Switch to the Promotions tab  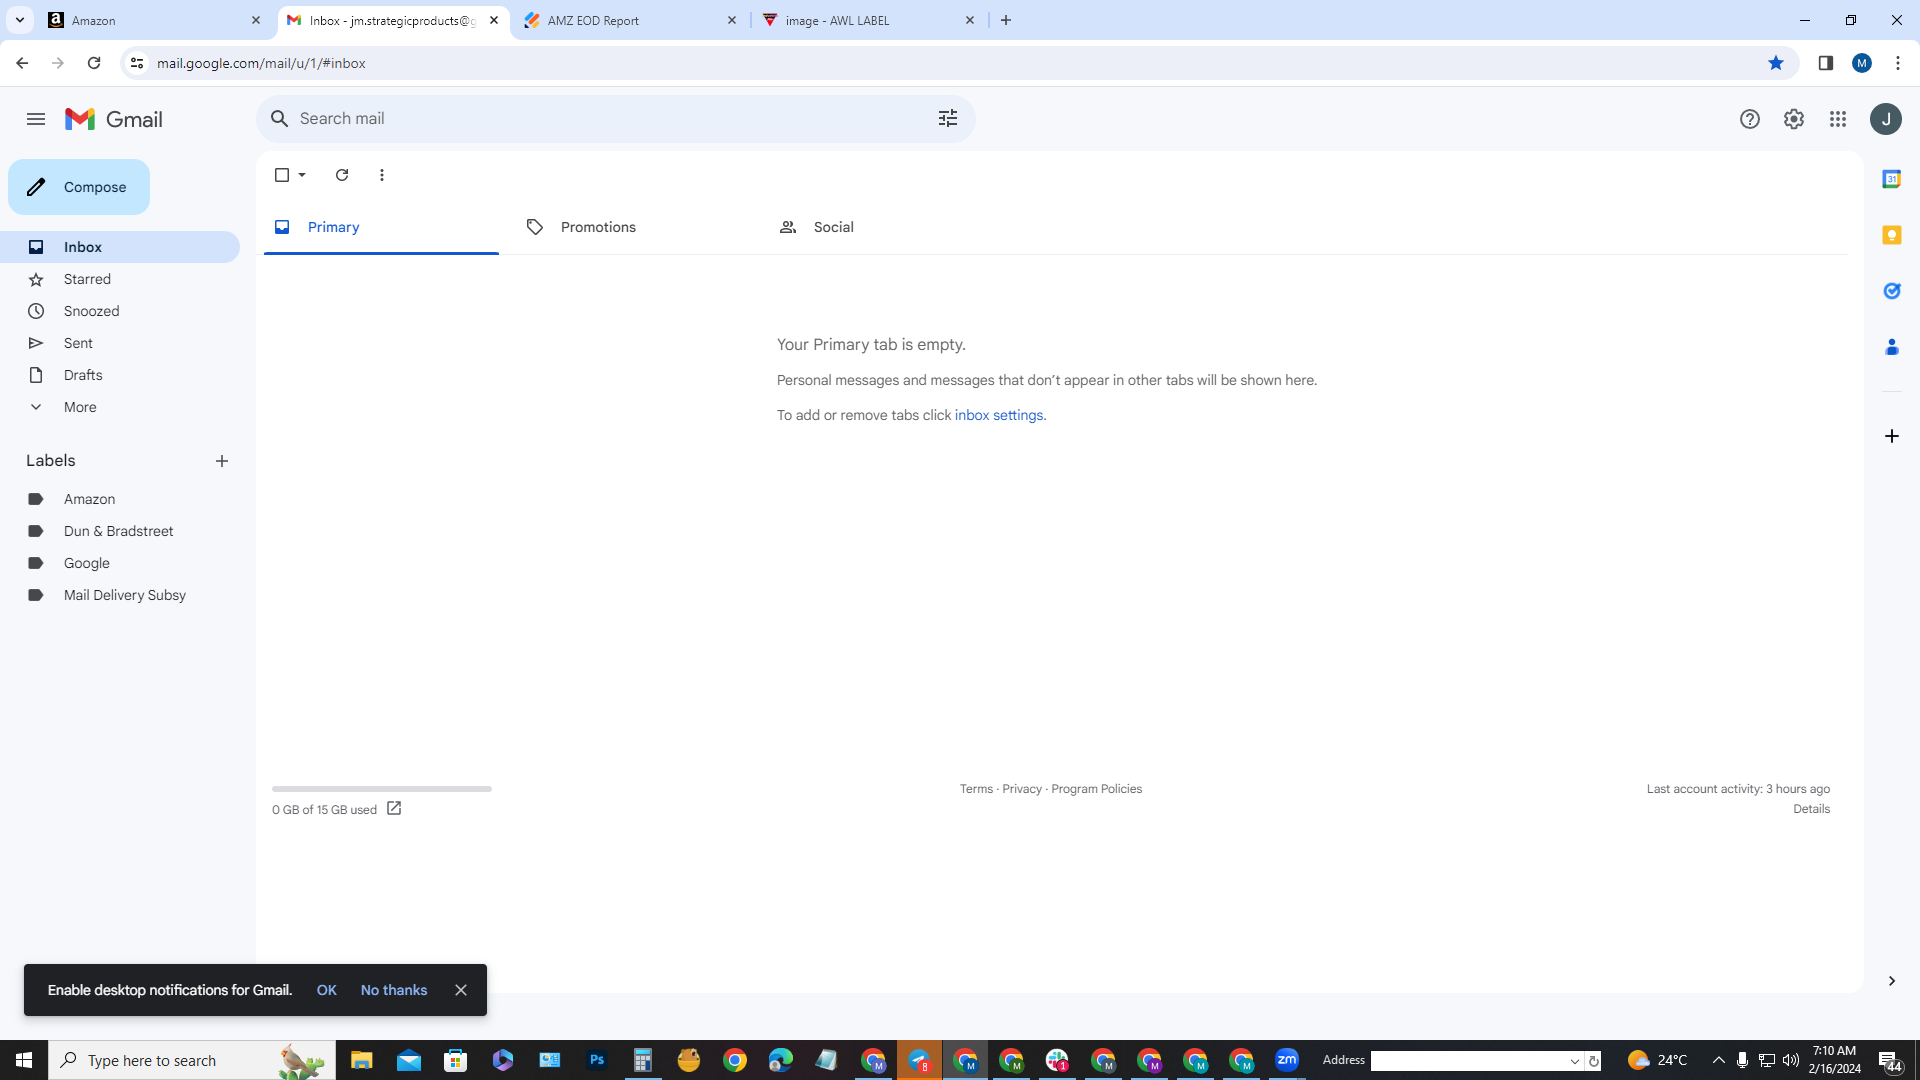pos(633,227)
